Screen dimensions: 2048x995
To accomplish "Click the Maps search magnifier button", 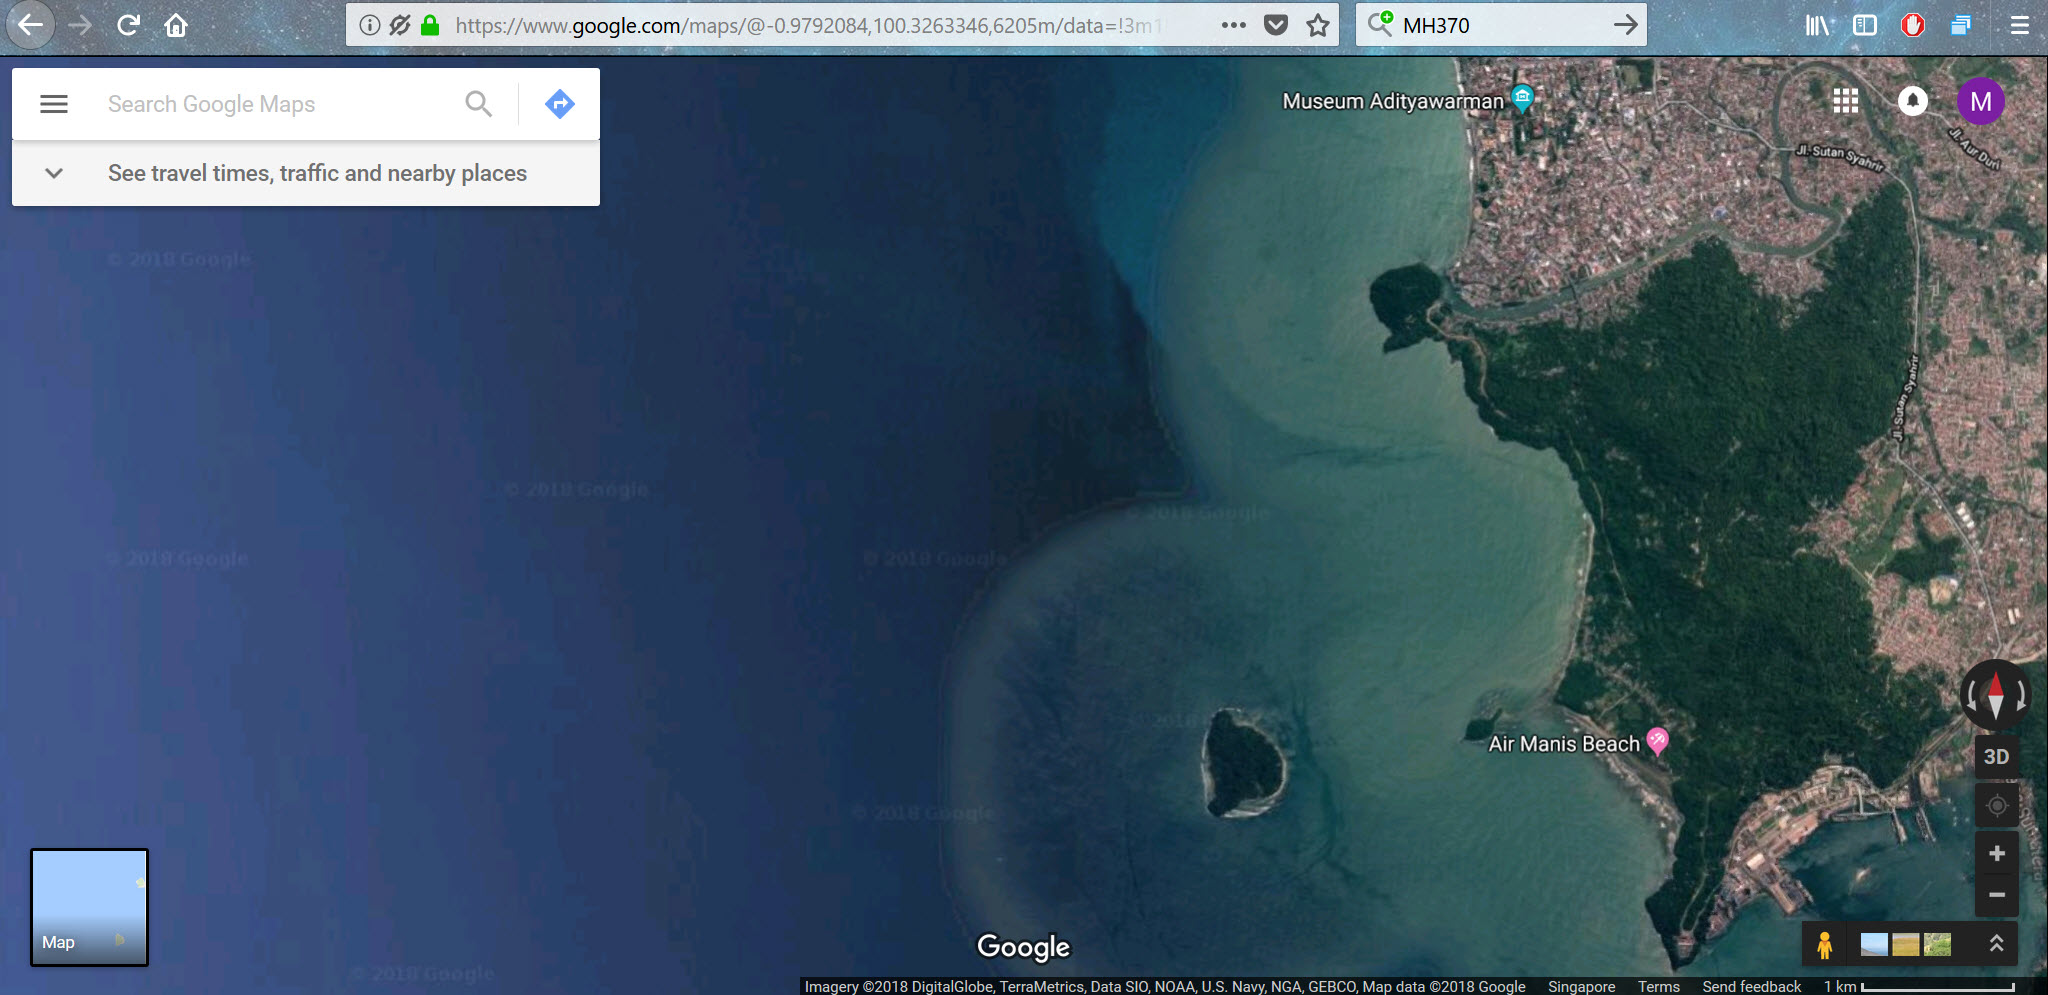I will [479, 104].
